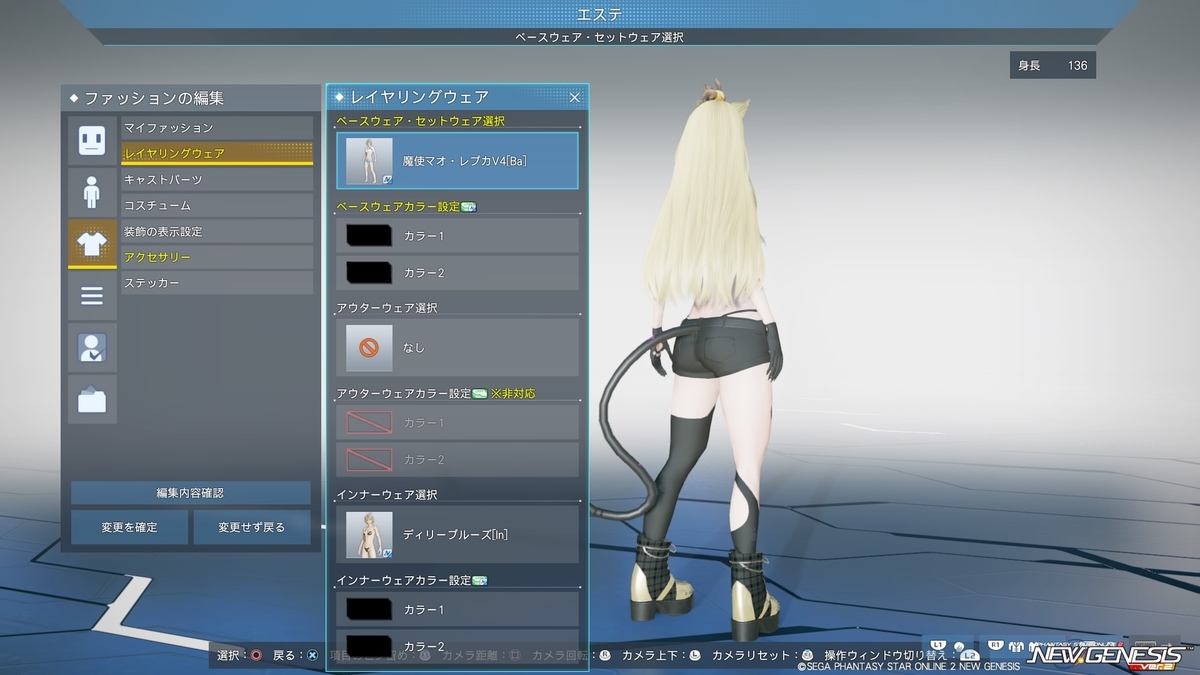Open マイファッション menu item
This screenshot has height=675, width=1200.
tap(217, 128)
